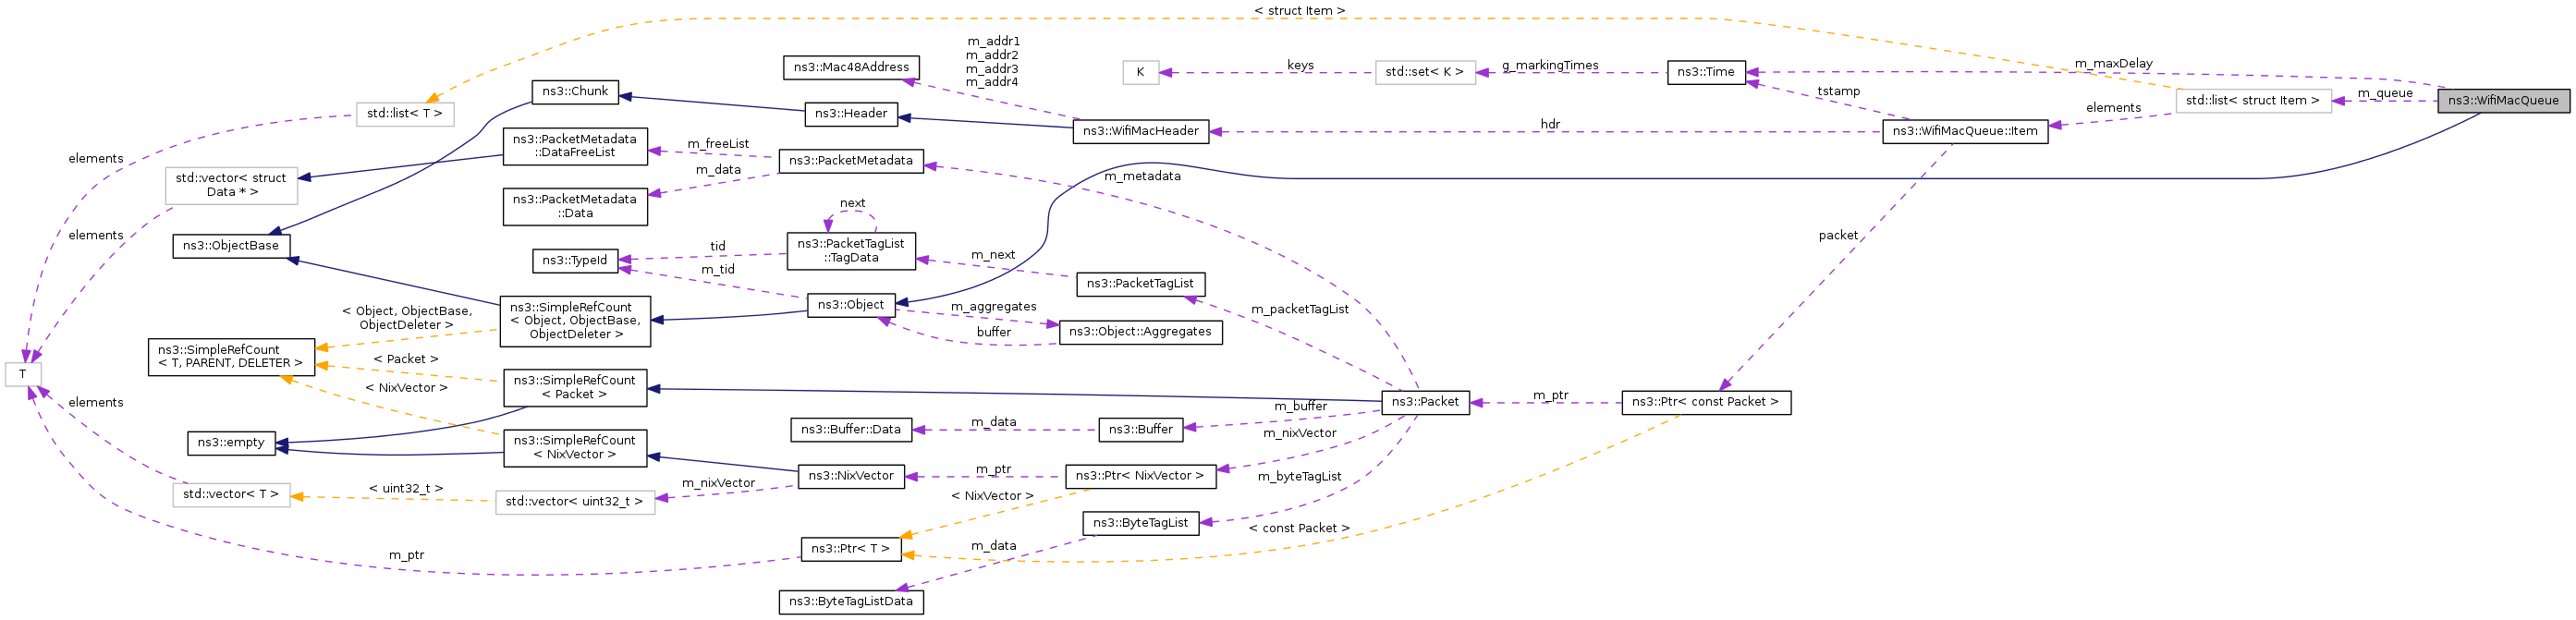This screenshot has height=620, width=2576.
Task: Select the T template parameter node
Action: (x=23, y=375)
